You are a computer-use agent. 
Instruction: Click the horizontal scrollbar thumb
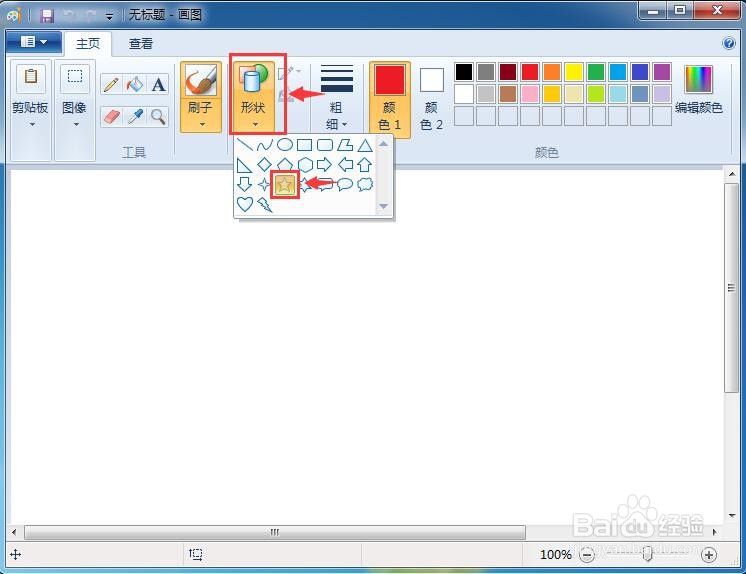[x=275, y=532]
